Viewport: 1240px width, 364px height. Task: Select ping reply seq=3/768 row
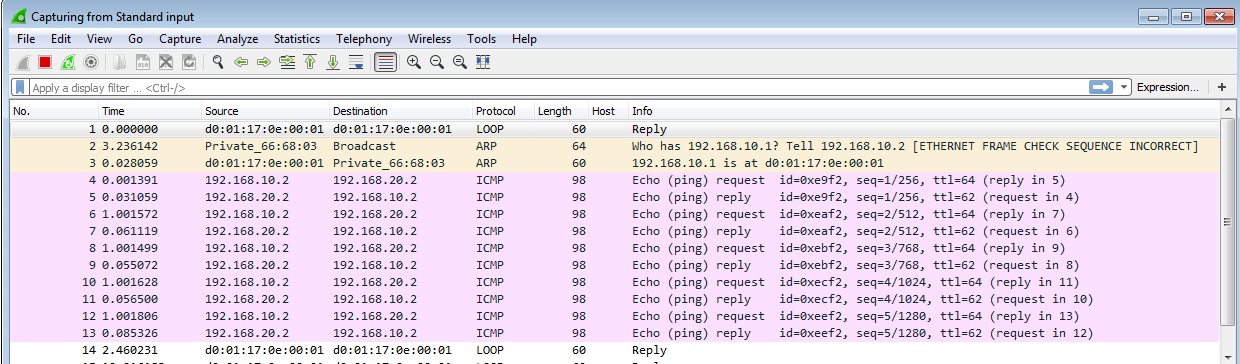click(616, 265)
